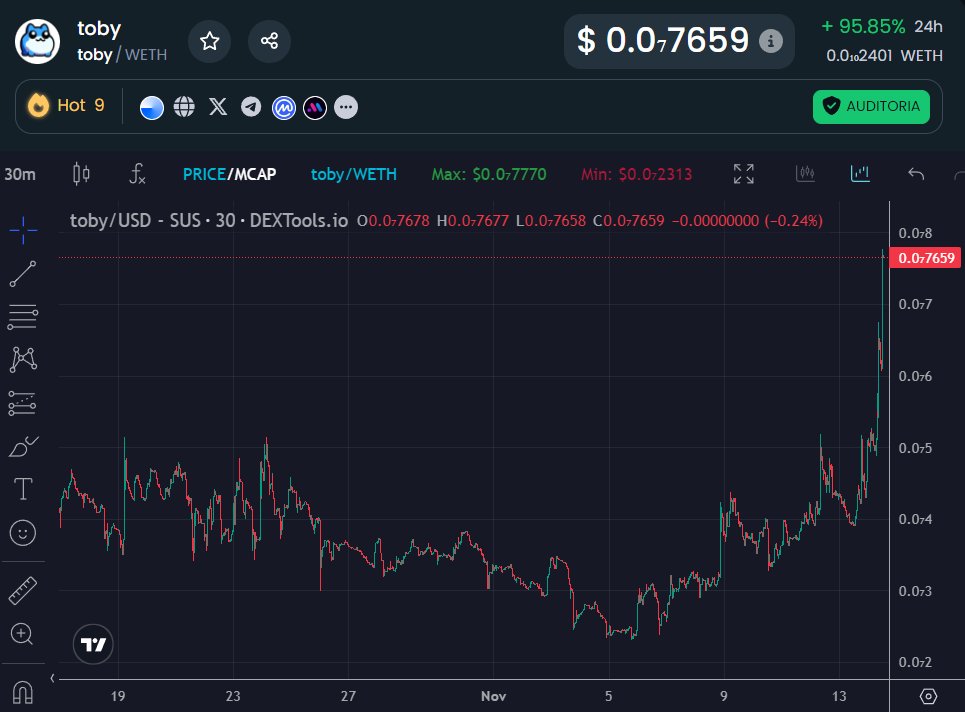The image size is (965, 712).
Task: Open the share icon button
Action: click(x=269, y=41)
